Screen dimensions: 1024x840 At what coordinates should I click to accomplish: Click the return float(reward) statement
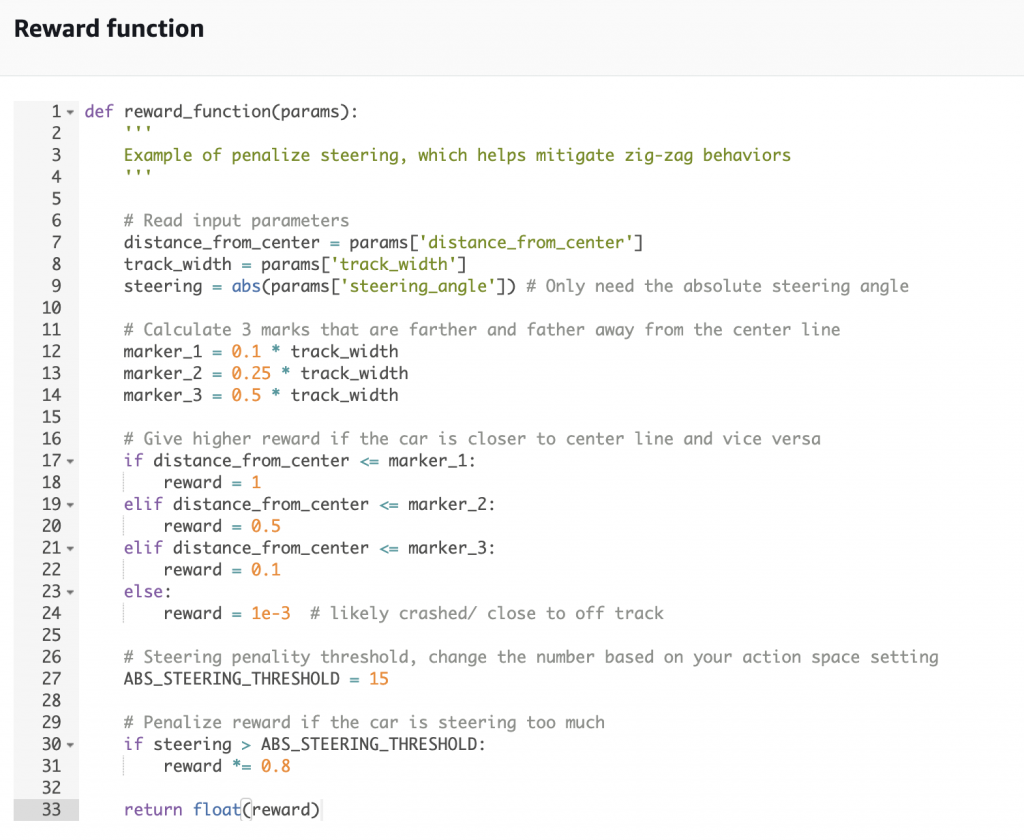coord(222,810)
